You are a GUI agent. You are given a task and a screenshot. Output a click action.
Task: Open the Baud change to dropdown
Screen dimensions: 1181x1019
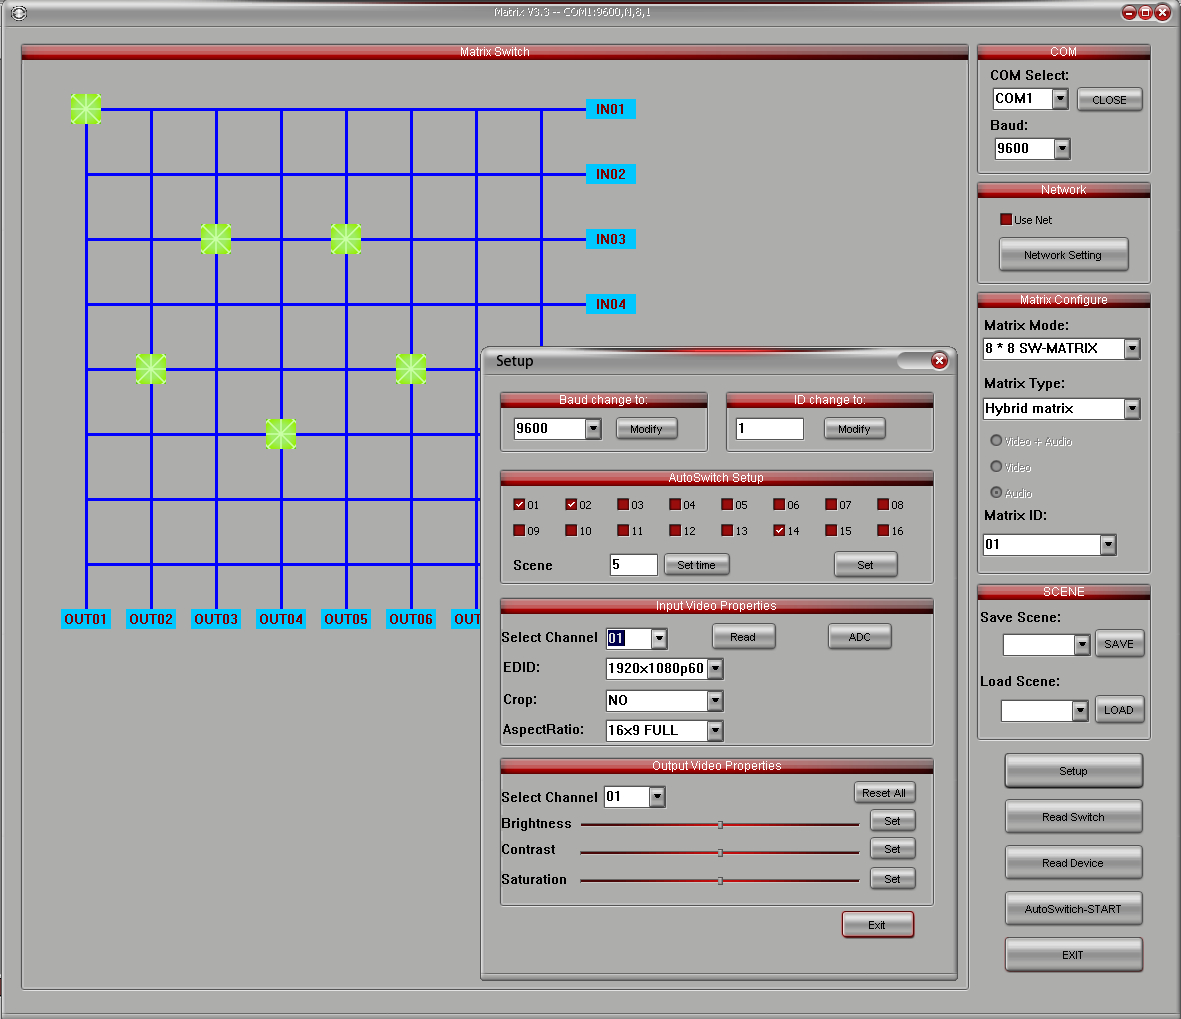click(x=594, y=429)
